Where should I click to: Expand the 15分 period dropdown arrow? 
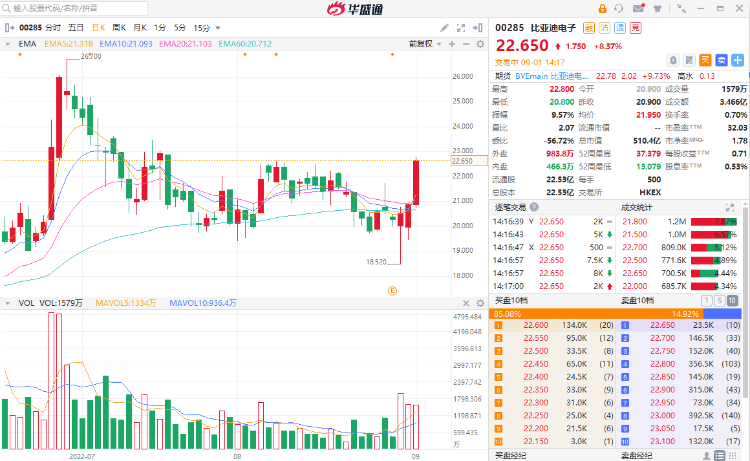(219, 28)
